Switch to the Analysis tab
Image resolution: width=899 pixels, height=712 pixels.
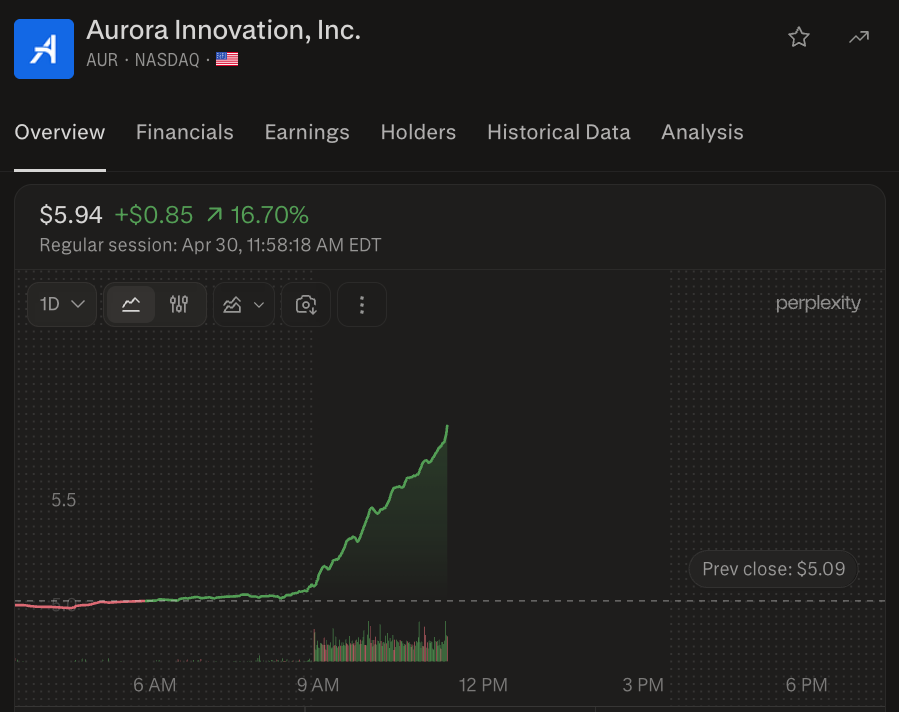(702, 132)
